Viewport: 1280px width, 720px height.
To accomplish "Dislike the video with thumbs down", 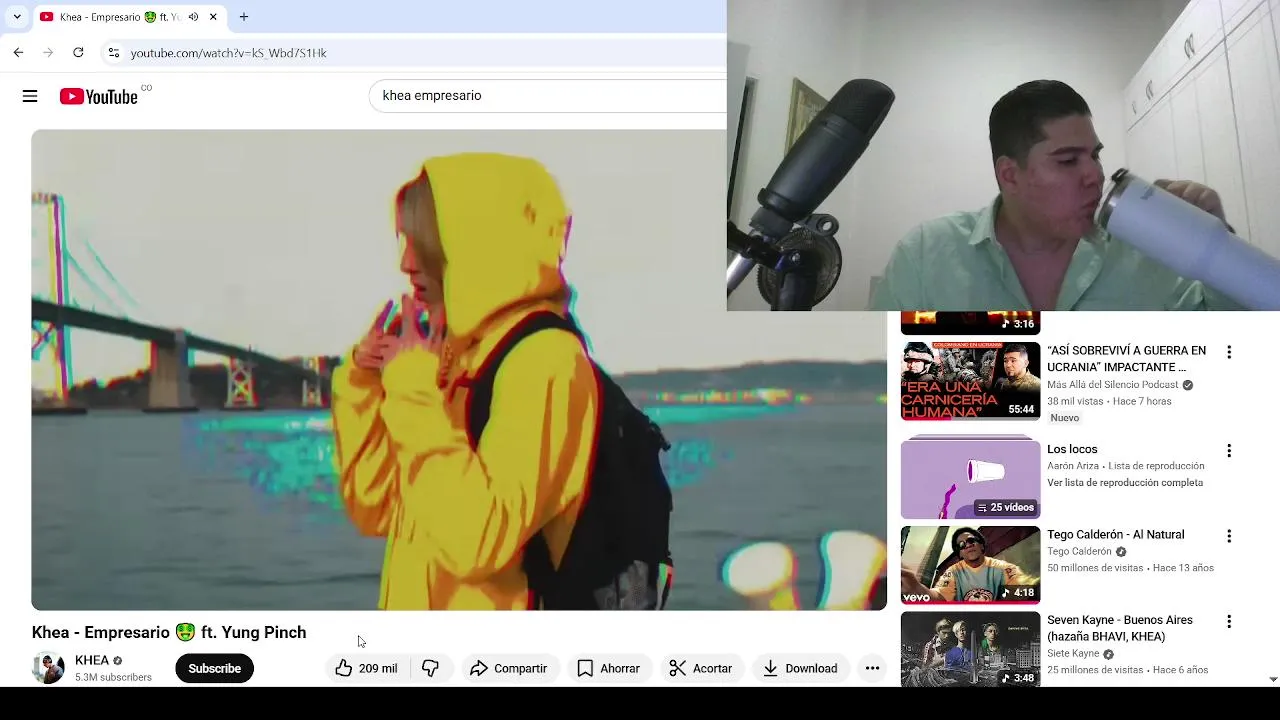I will point(431,668).
